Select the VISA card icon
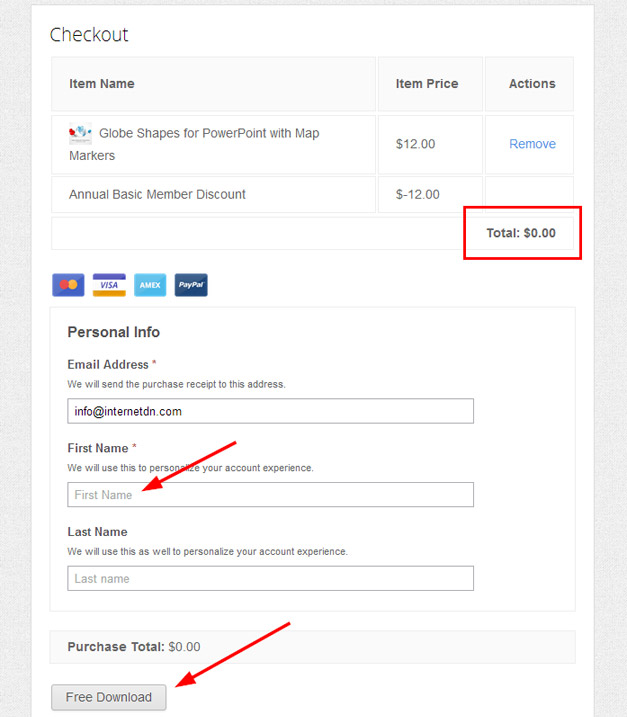This screenshot has width=627, height=717. pos(109,285)
